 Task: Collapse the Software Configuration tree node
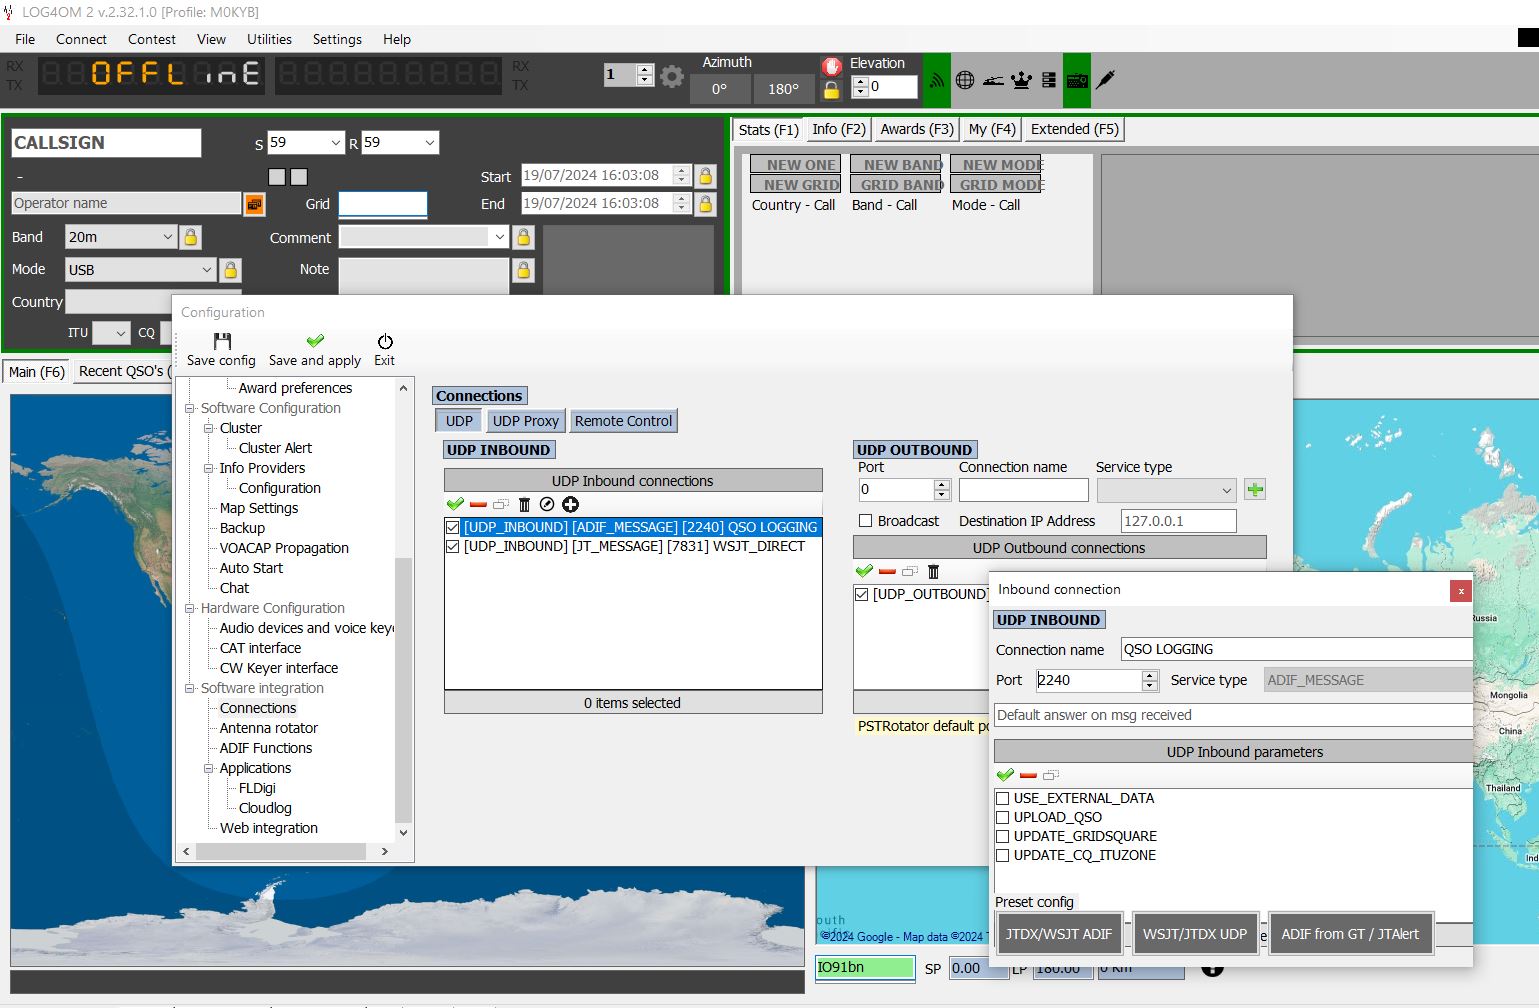190,408
